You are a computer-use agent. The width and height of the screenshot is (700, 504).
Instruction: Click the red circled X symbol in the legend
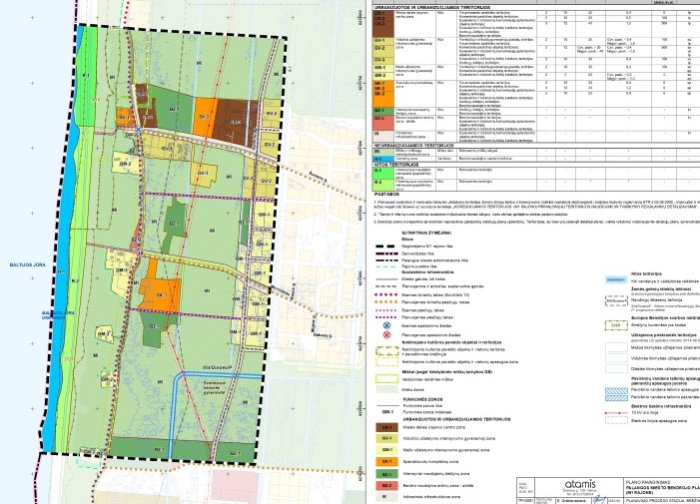[x=387, y=335]
